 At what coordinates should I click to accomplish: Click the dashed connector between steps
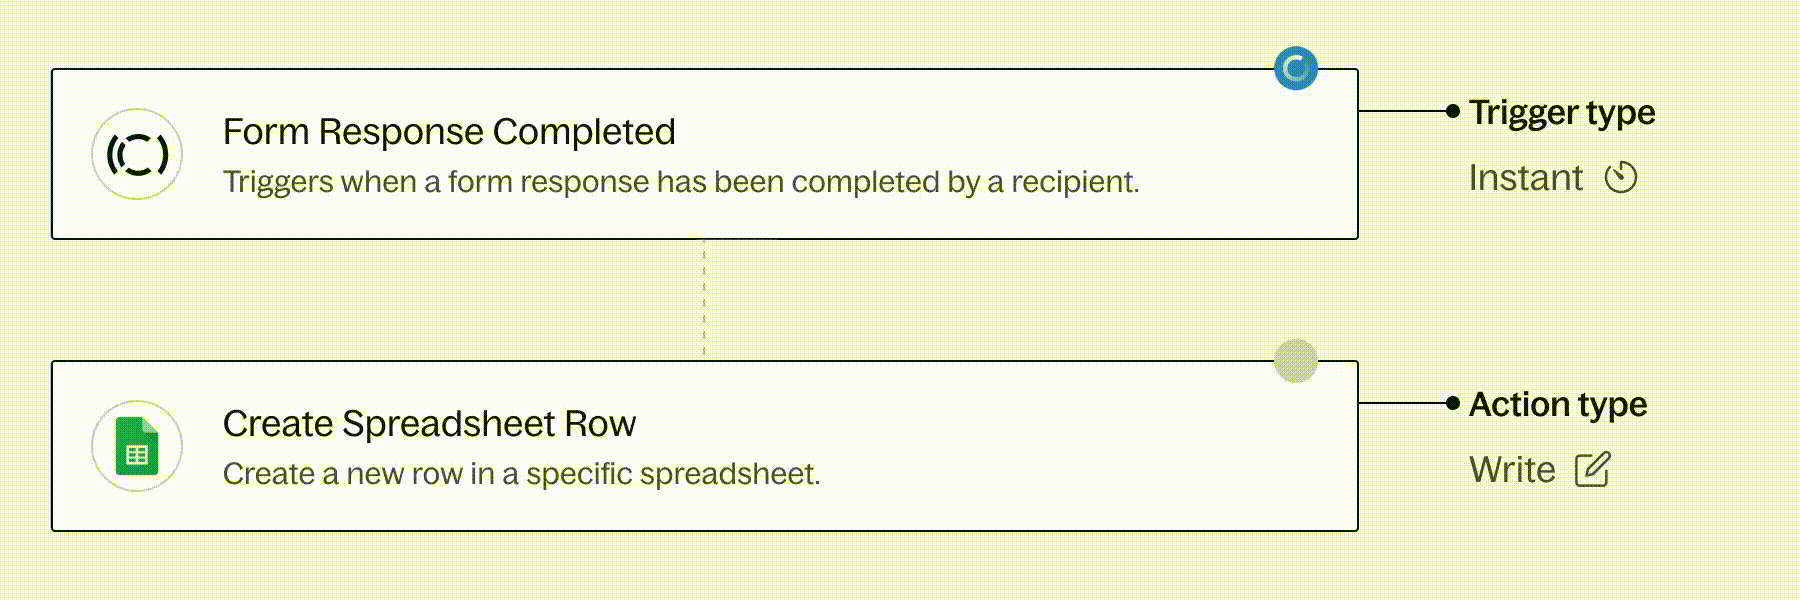(x=704, y=300)
